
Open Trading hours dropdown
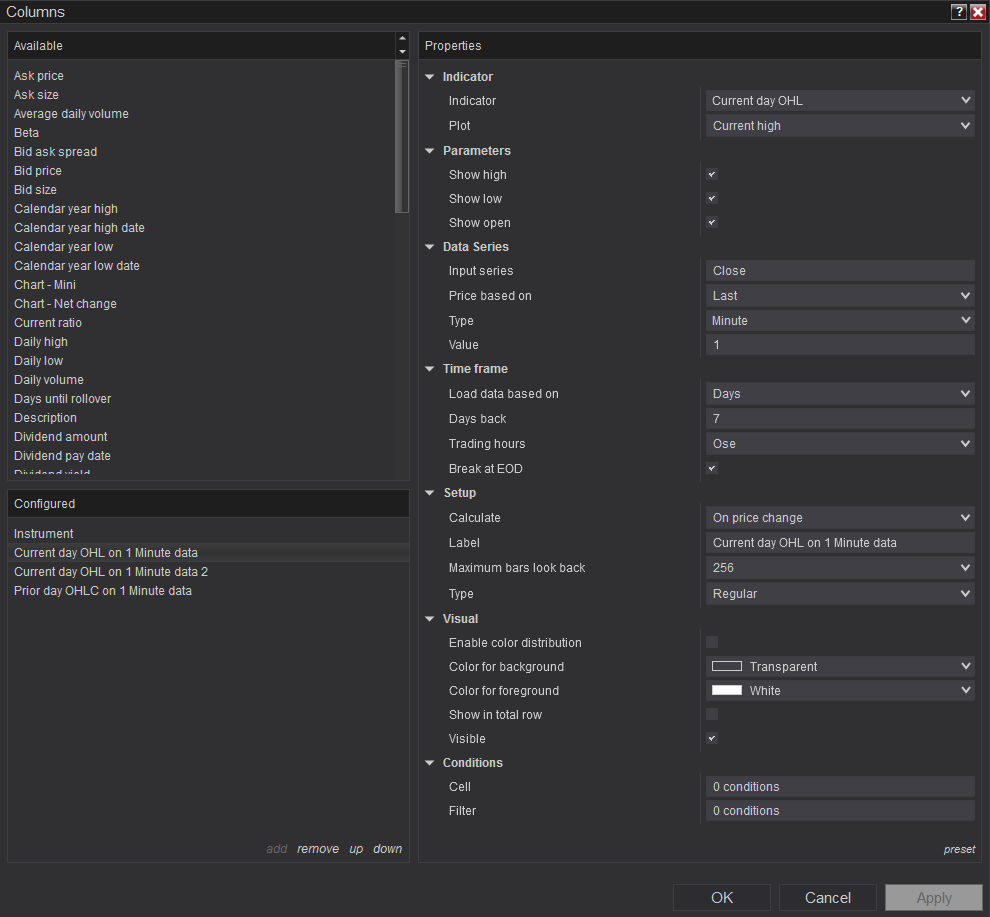point(840,444)
